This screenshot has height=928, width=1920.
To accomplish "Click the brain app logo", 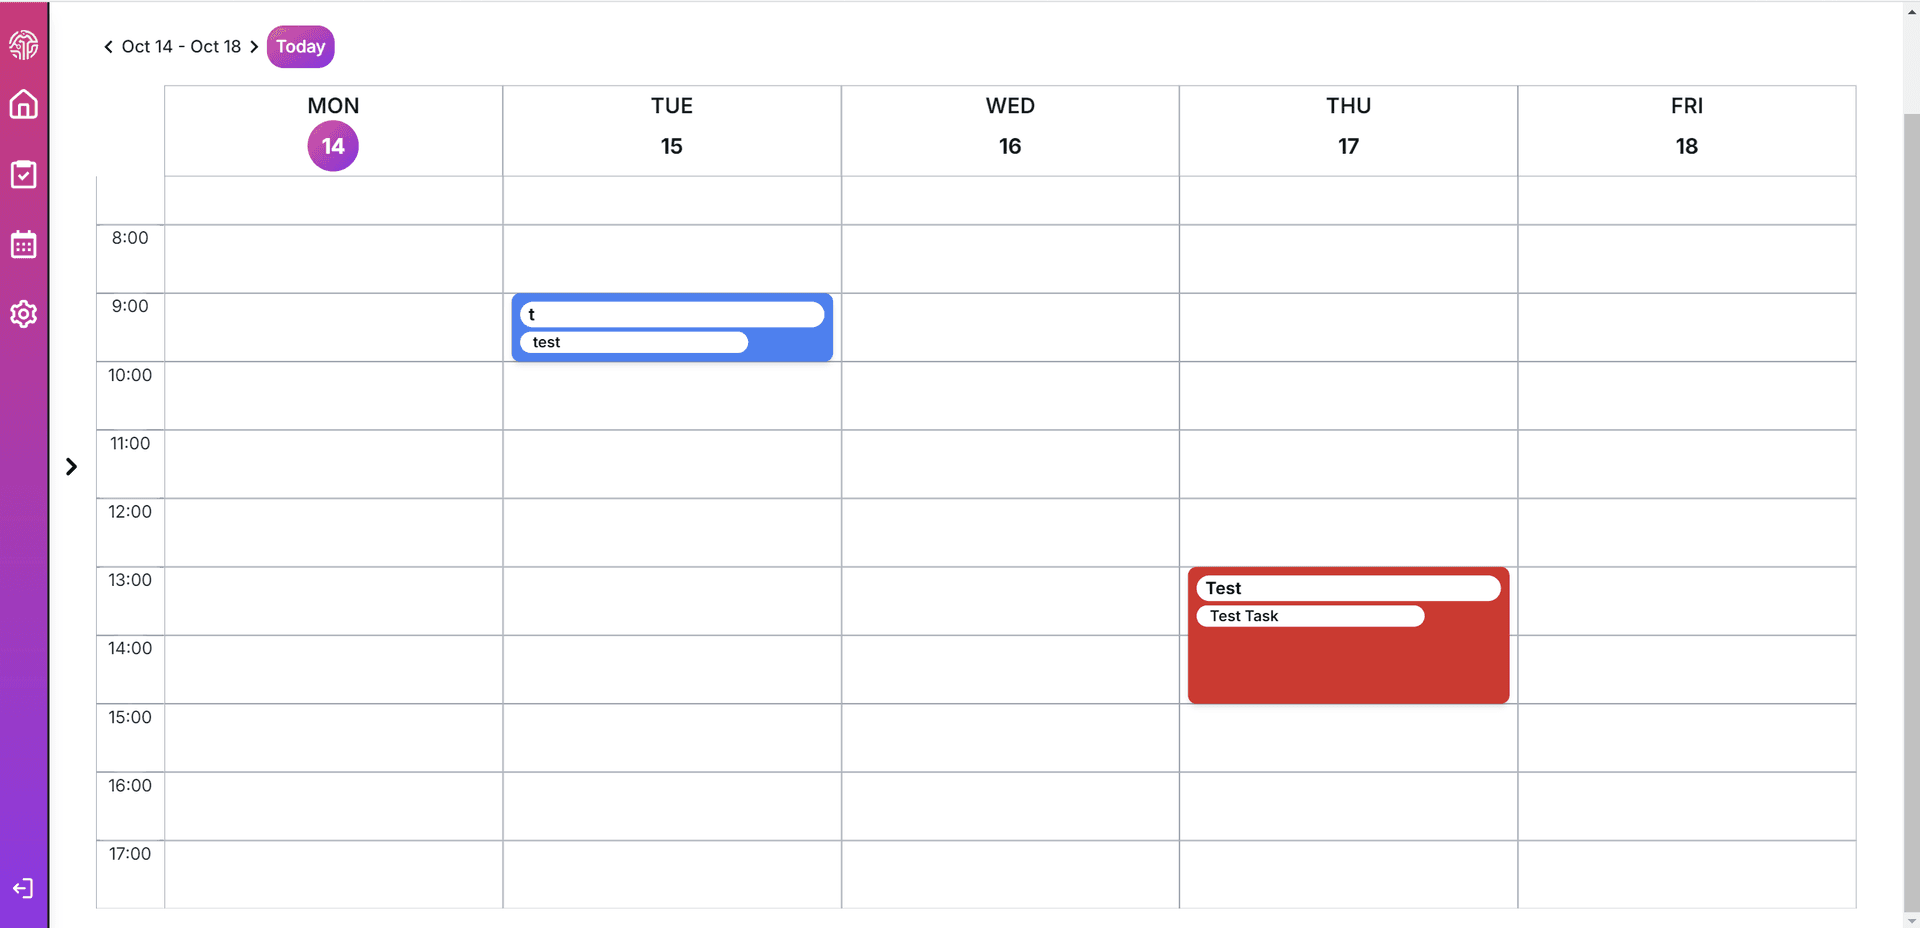I will [23, 44].
